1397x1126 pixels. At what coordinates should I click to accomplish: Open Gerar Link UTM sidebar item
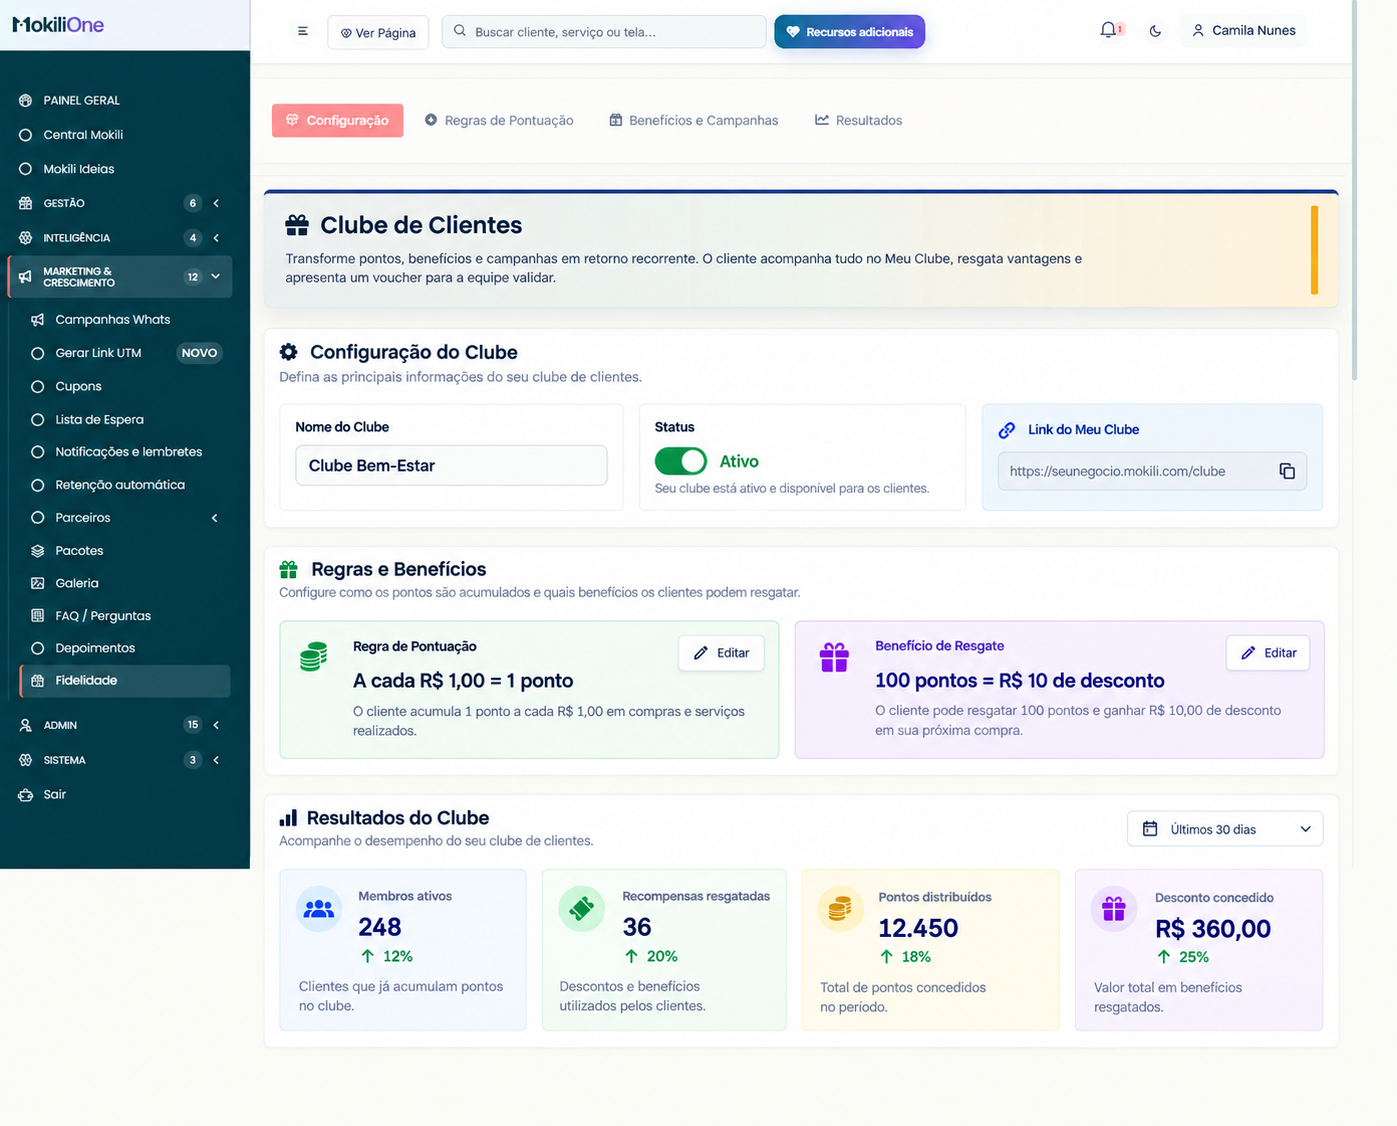pos(126,353)
